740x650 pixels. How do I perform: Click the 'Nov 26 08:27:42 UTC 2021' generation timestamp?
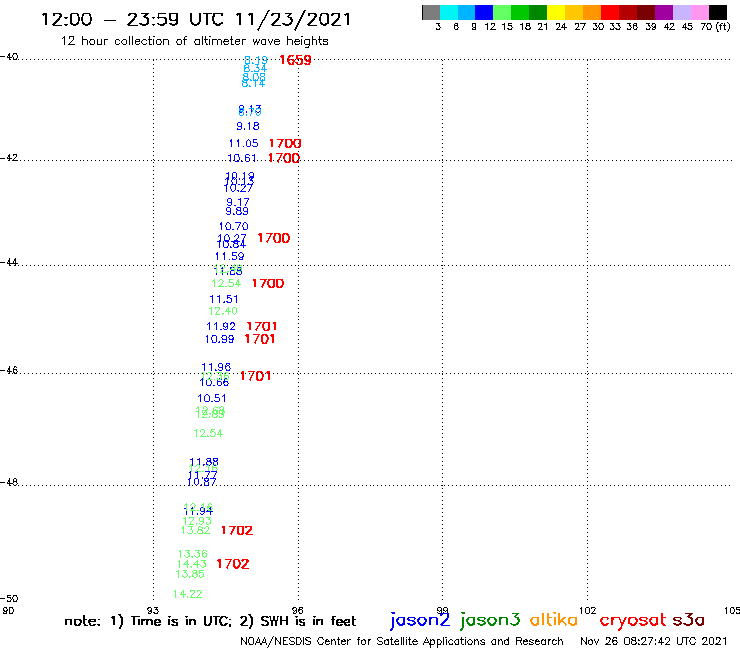click(x=654, y=641)
